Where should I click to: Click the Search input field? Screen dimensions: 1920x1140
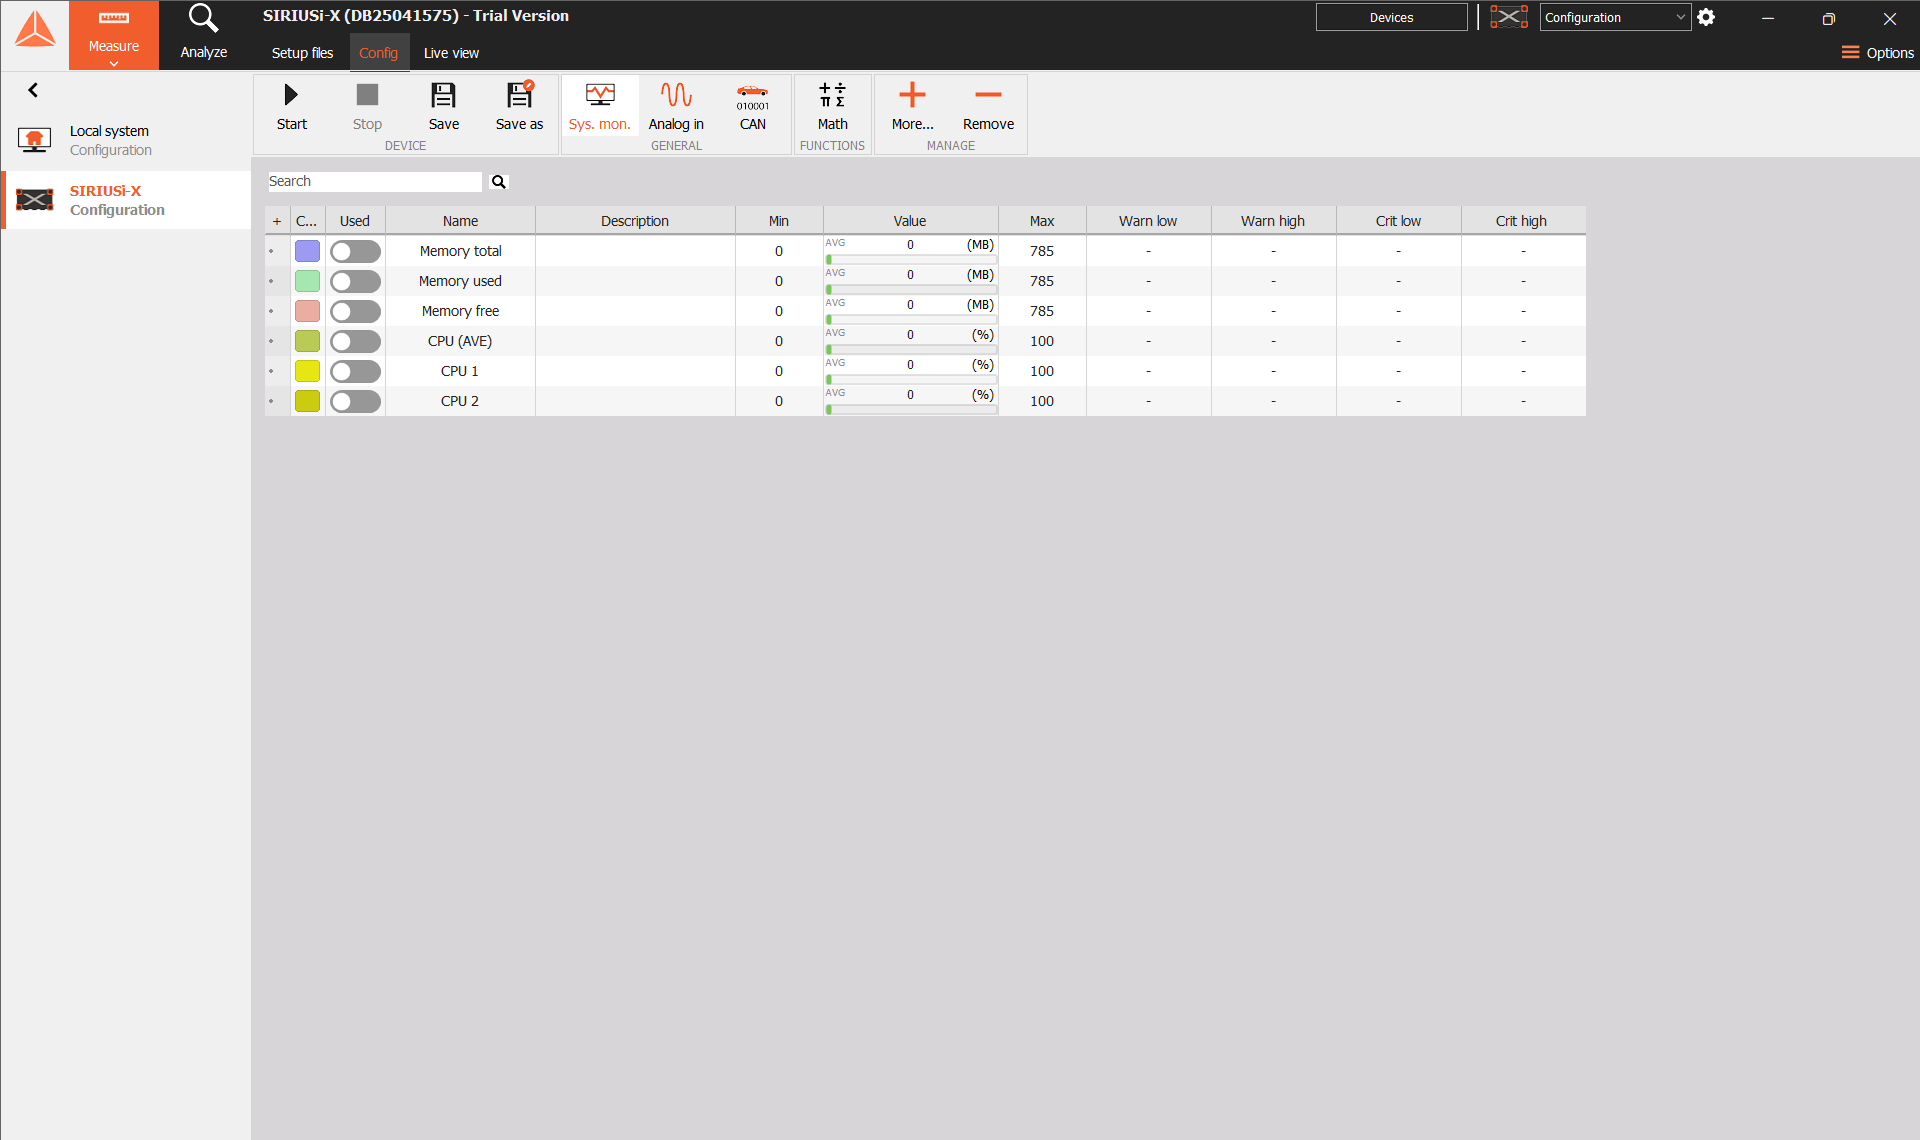click(374, 182)
